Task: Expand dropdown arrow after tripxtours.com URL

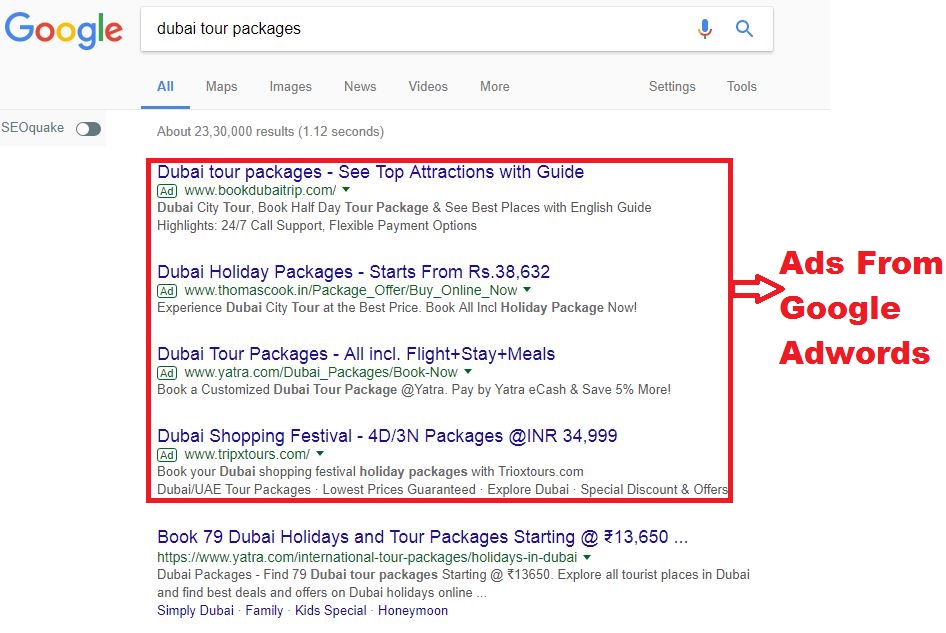Action: click(320, 453)
